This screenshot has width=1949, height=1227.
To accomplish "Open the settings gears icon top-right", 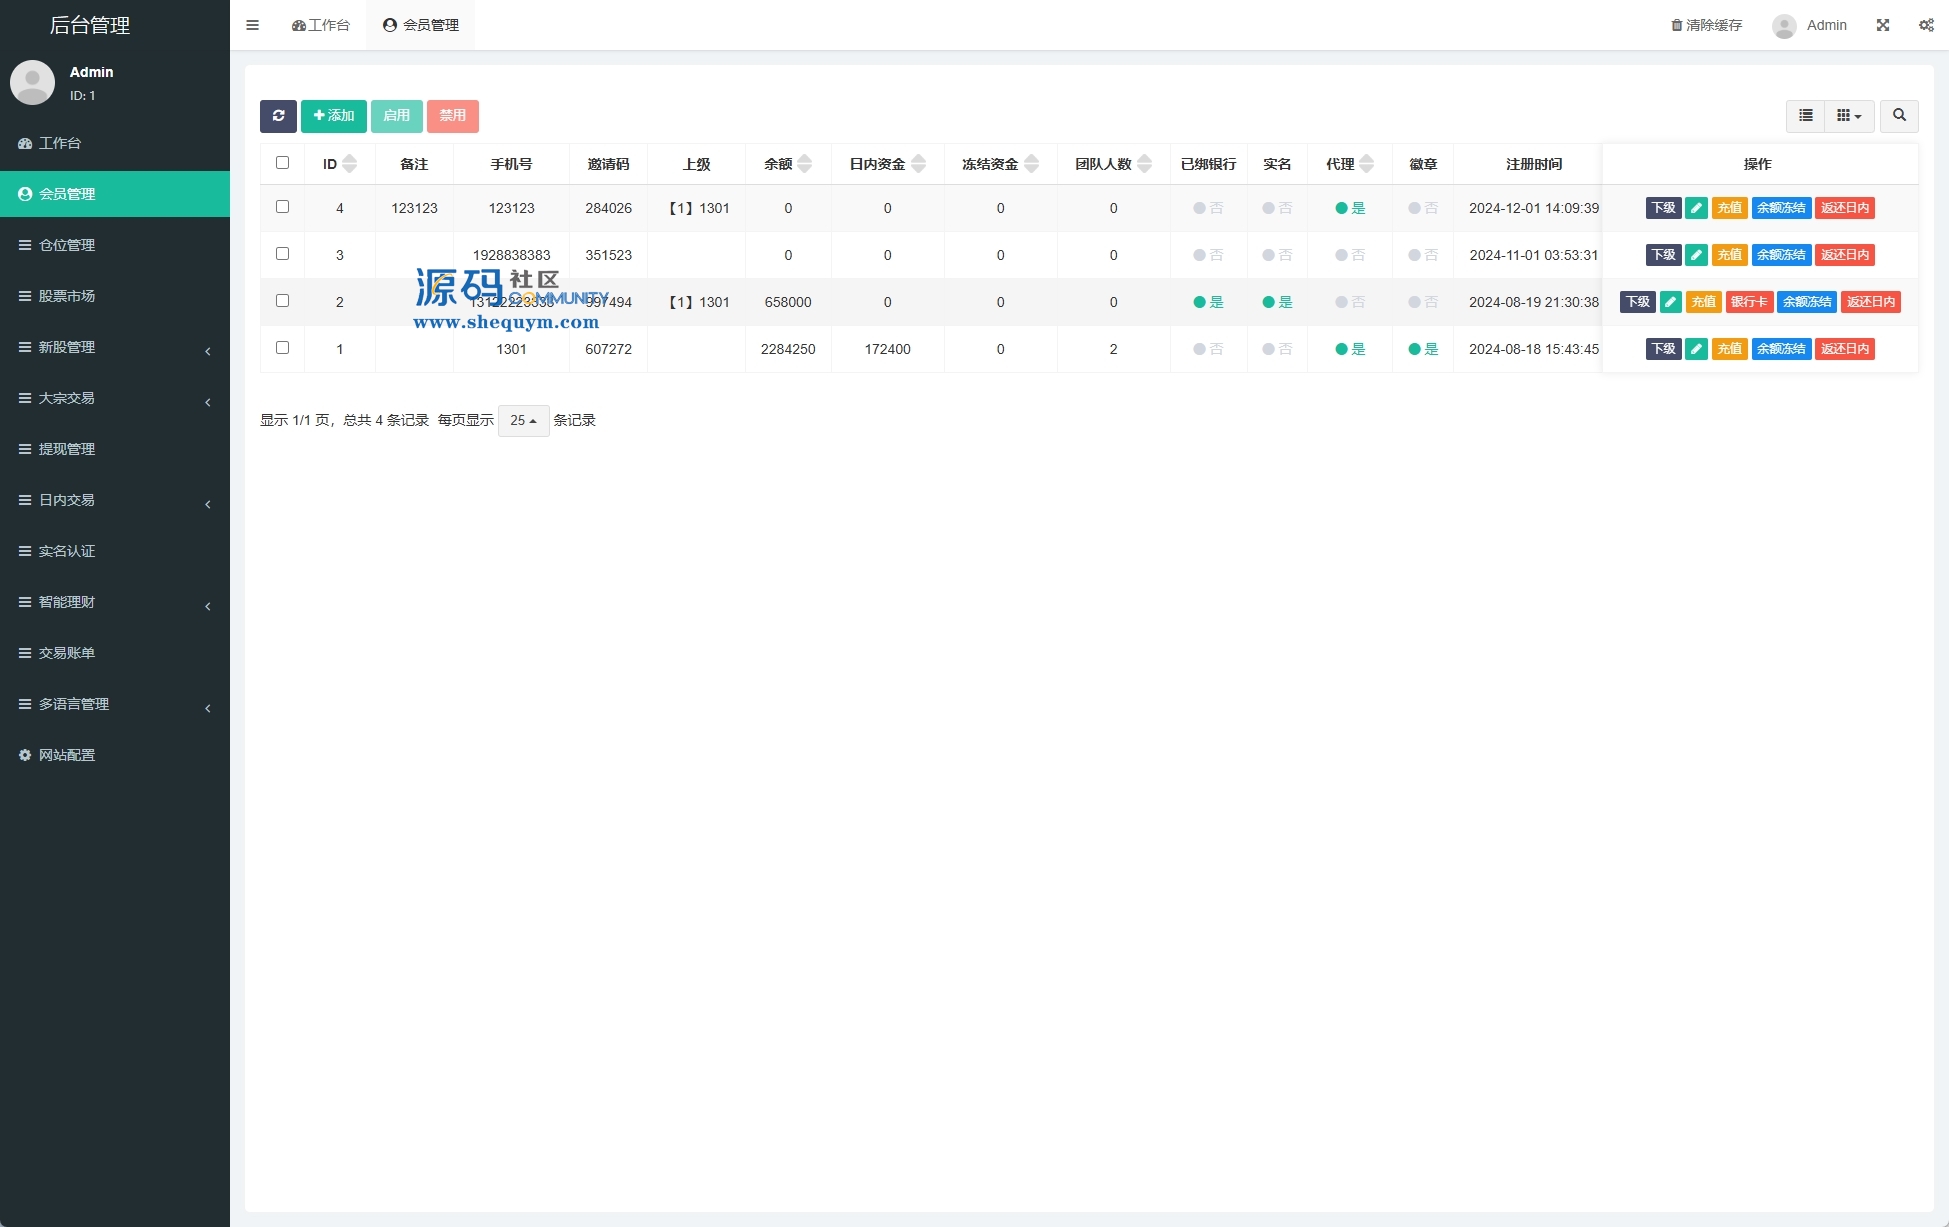I will coord(1926,25).
